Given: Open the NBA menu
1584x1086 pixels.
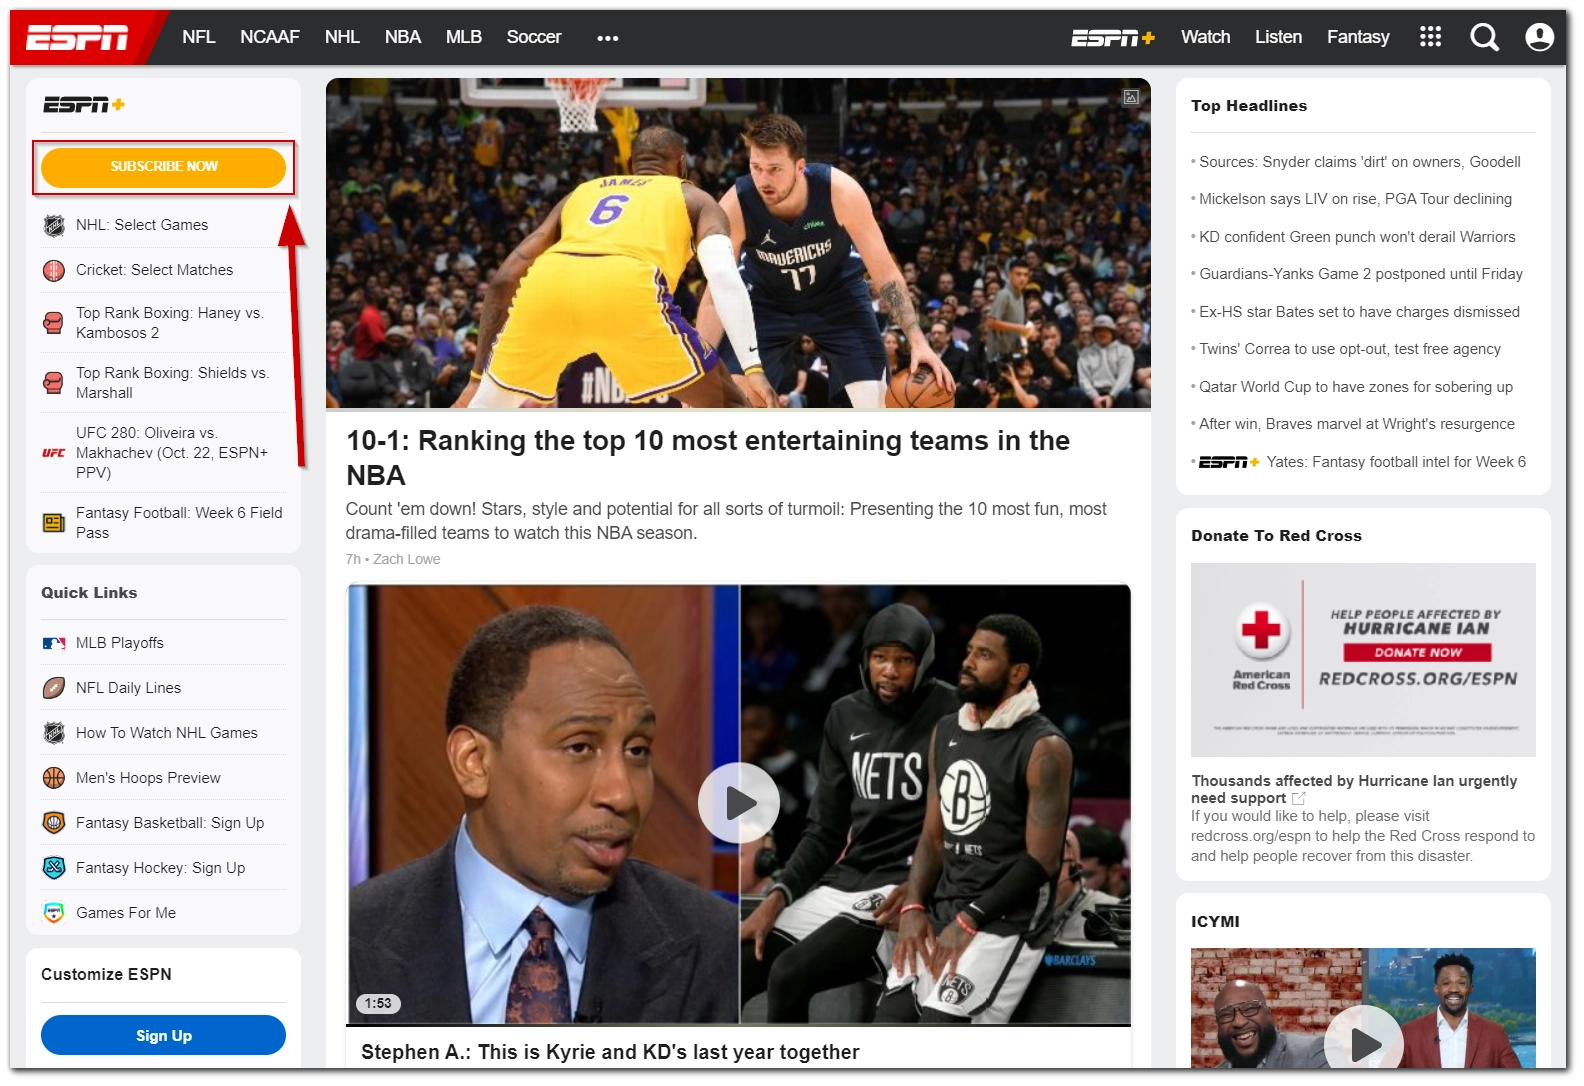Looking at the screenshot, I should (x=403, y=37).
